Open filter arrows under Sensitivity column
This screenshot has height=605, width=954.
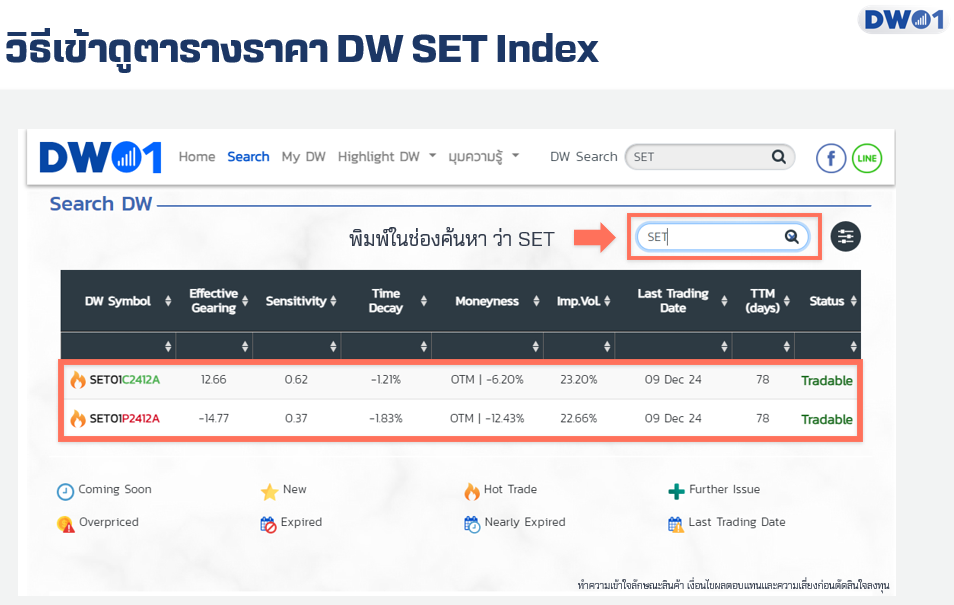pyautogui.click(x=333, y=346)
